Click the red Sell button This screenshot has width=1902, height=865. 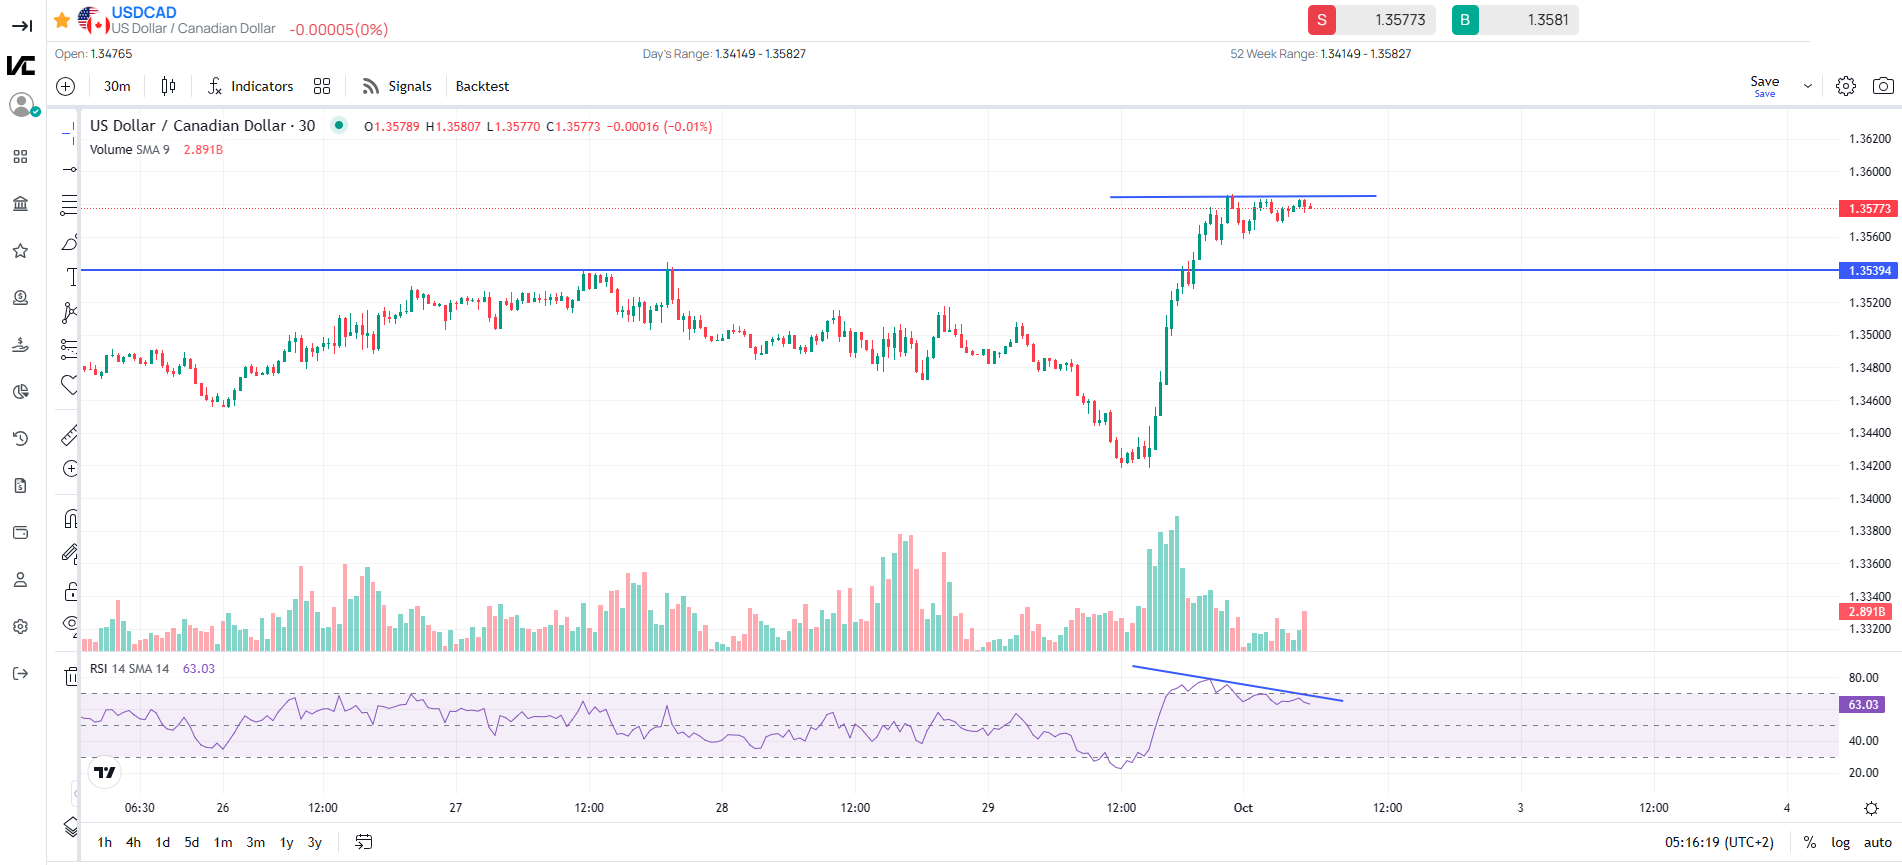(x=1321, y=20)
